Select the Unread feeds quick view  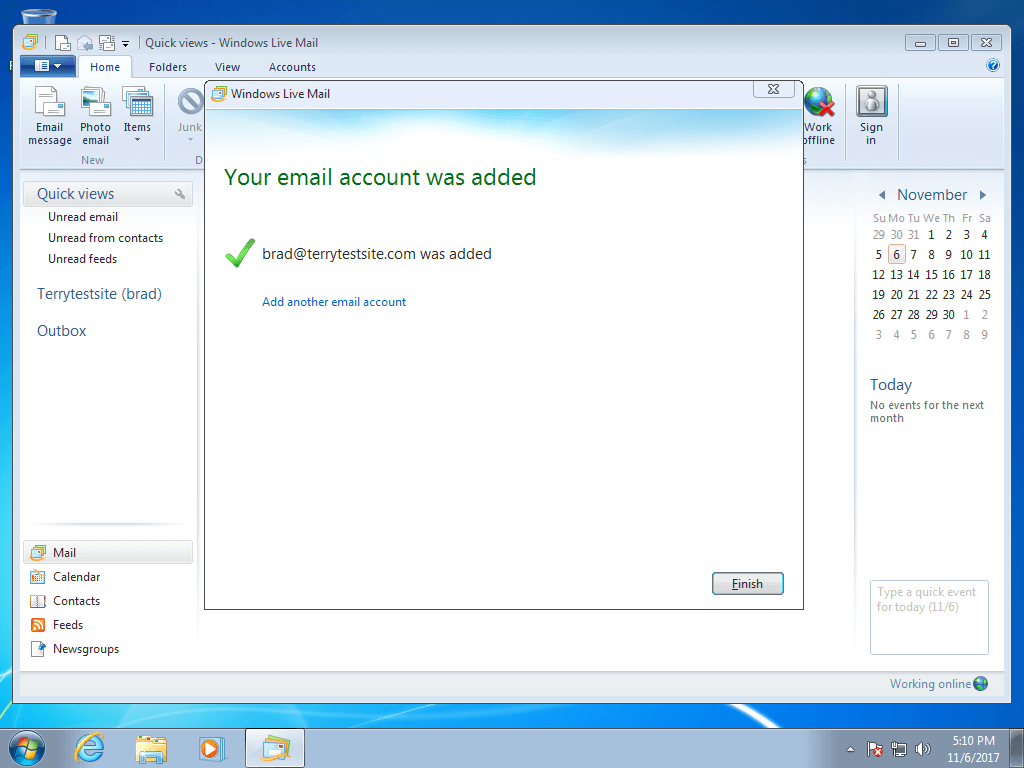point(82,259)
